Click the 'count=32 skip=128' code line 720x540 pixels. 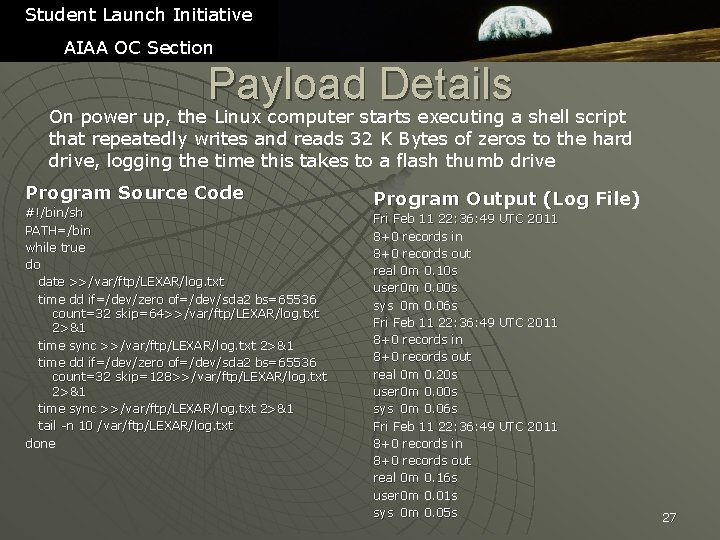[x=189, y=377]
